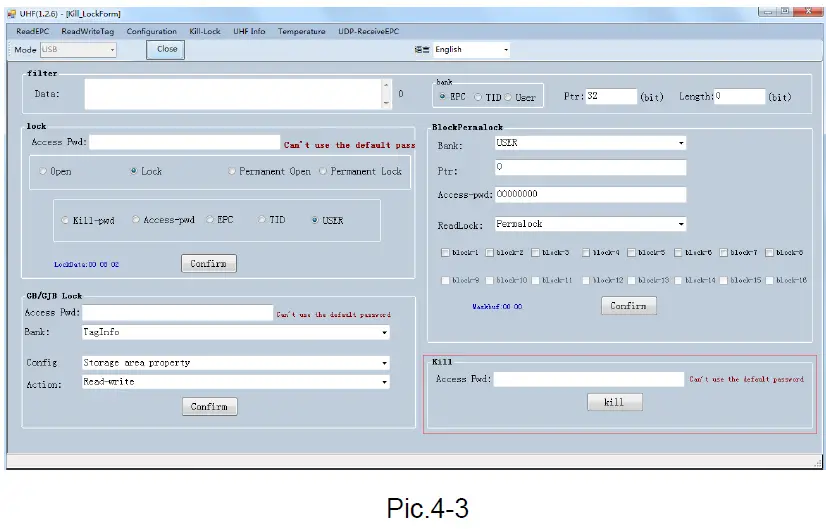Check the block-3 checkbox

535,253
